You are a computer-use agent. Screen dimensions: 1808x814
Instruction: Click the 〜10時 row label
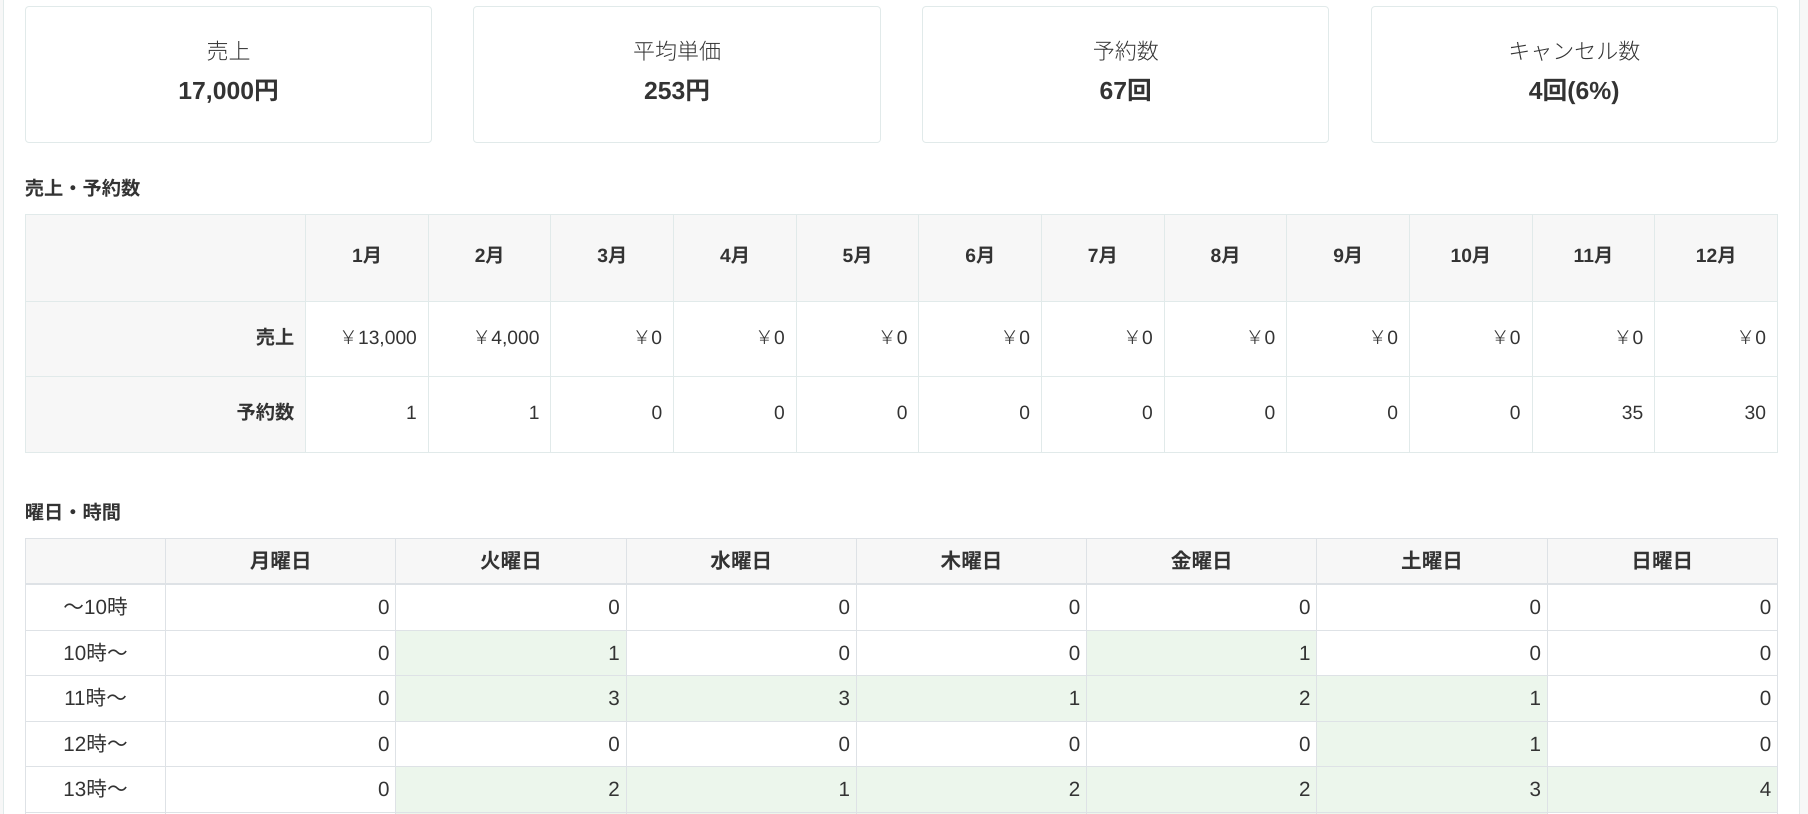96,607
